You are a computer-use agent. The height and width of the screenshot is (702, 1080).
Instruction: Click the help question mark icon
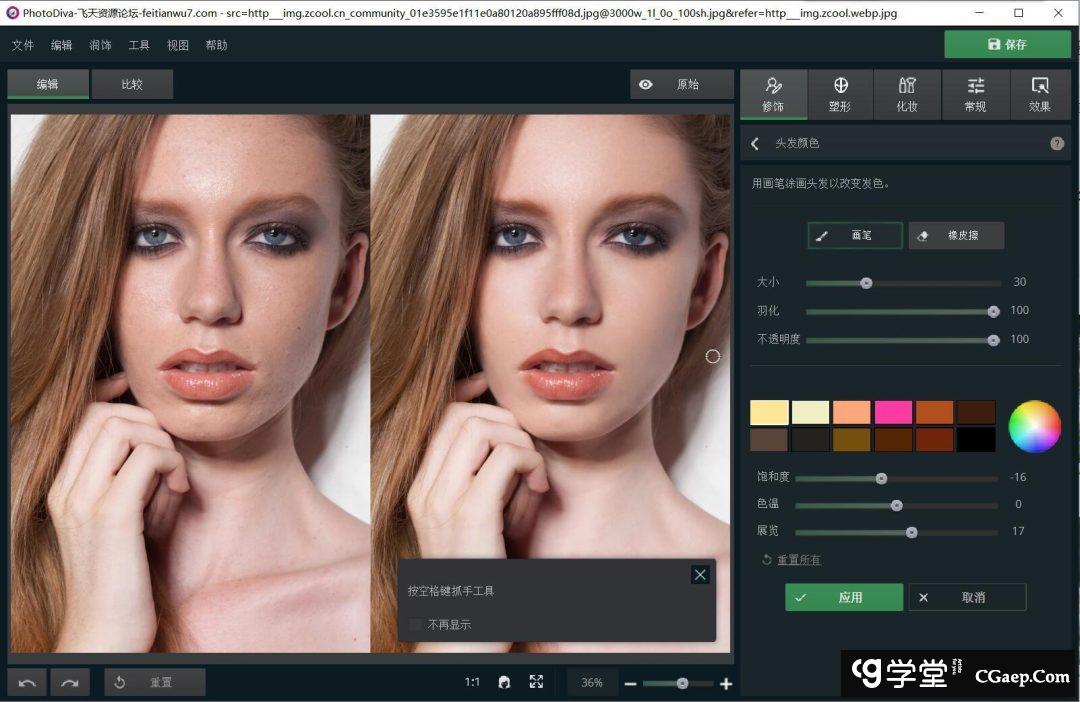point(1057,144)
